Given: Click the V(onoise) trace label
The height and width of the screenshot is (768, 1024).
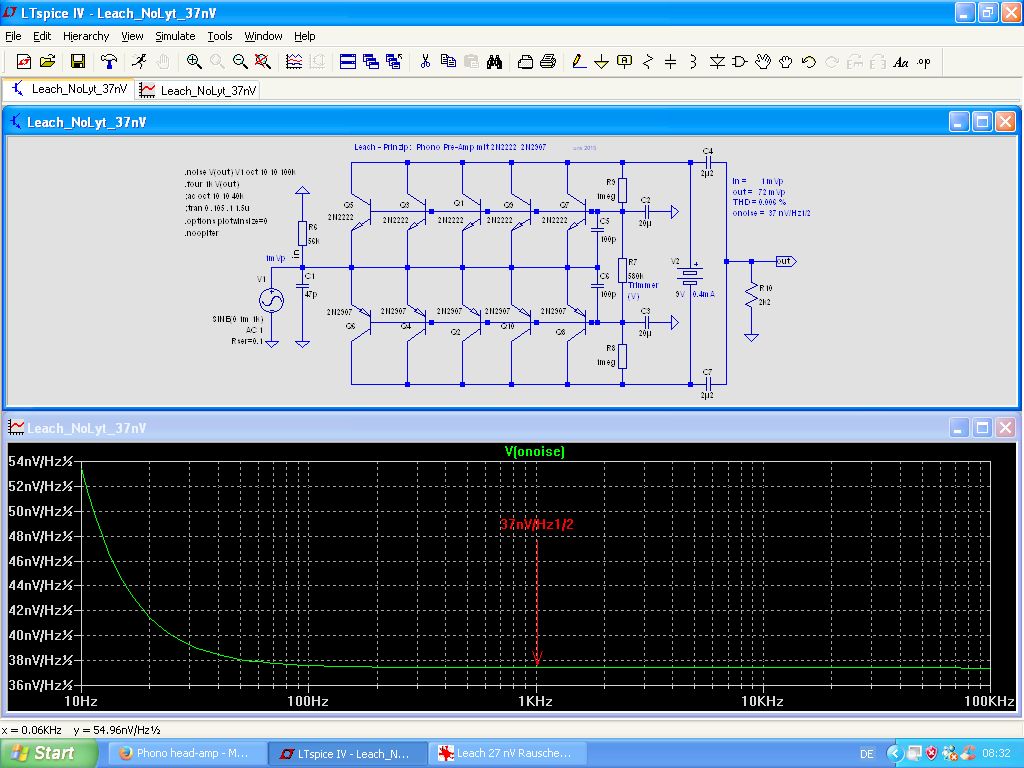Looking at the screenshot, I should [535, 452].
